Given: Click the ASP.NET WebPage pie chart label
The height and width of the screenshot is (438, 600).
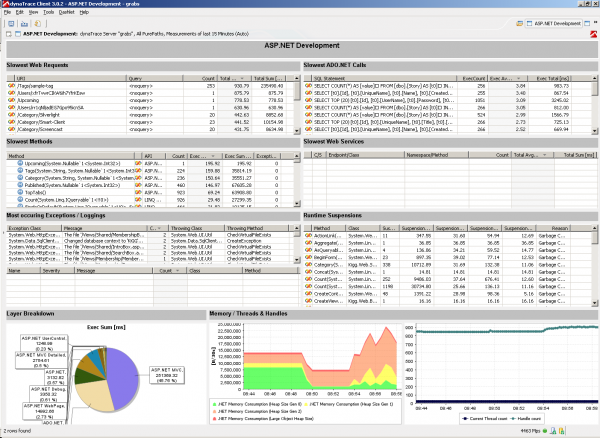Looking at the screenshot, I should (x=44, y=411).
